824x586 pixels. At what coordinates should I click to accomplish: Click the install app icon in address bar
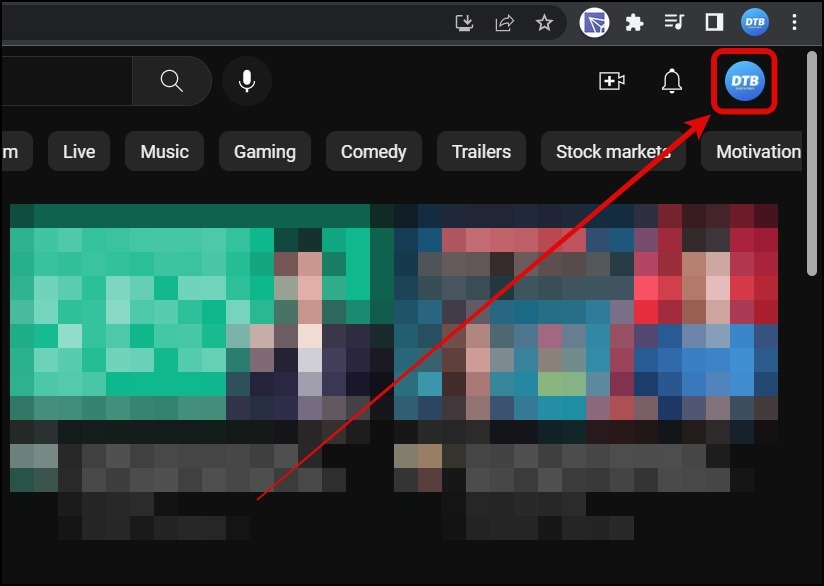click(x=464, y=22)
